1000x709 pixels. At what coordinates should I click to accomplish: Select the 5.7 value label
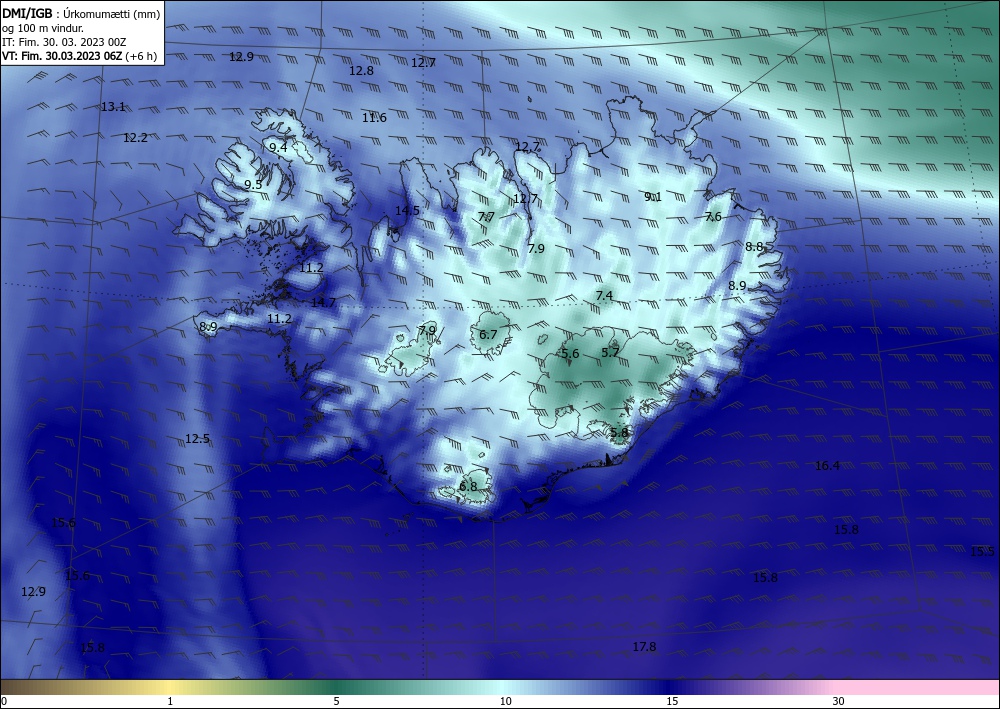[610, 353]
